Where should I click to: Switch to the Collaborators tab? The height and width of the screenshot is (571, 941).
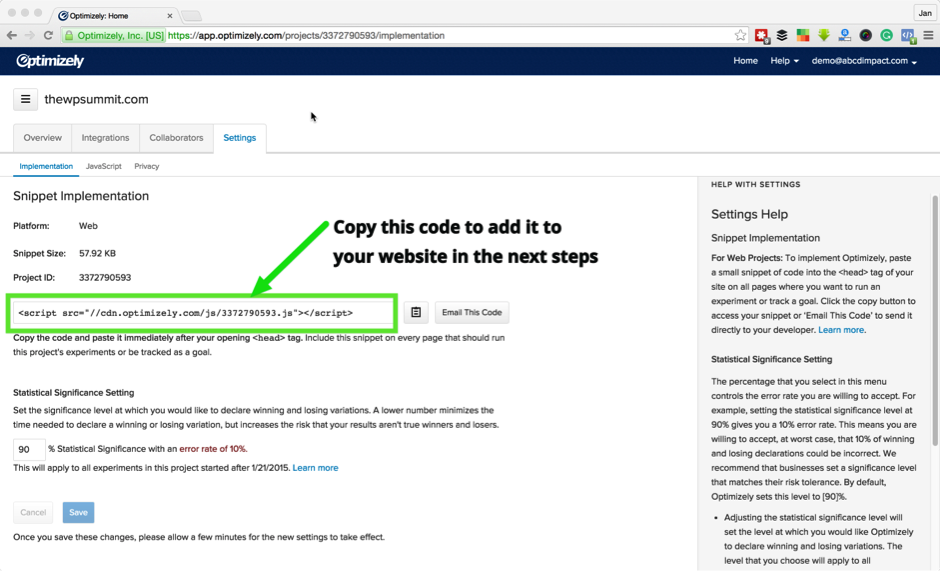pos(176,138)
